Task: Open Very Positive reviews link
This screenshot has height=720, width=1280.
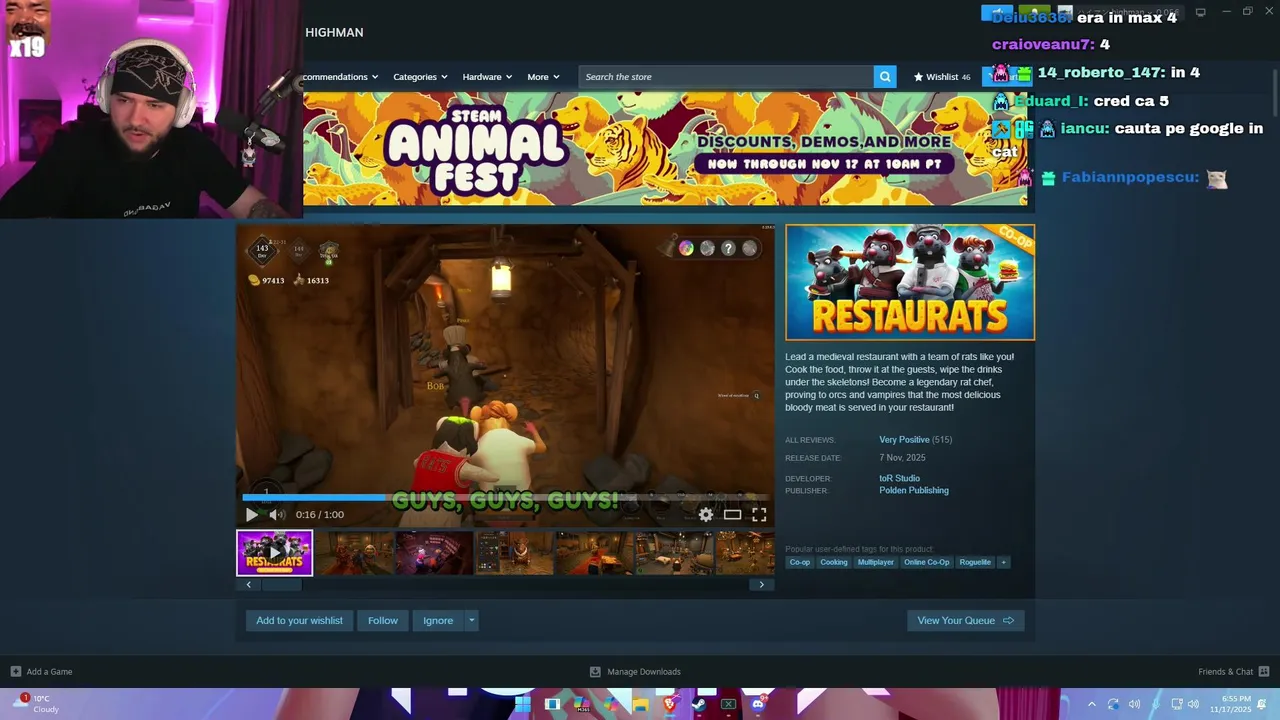Action: (x=904, y=440)
